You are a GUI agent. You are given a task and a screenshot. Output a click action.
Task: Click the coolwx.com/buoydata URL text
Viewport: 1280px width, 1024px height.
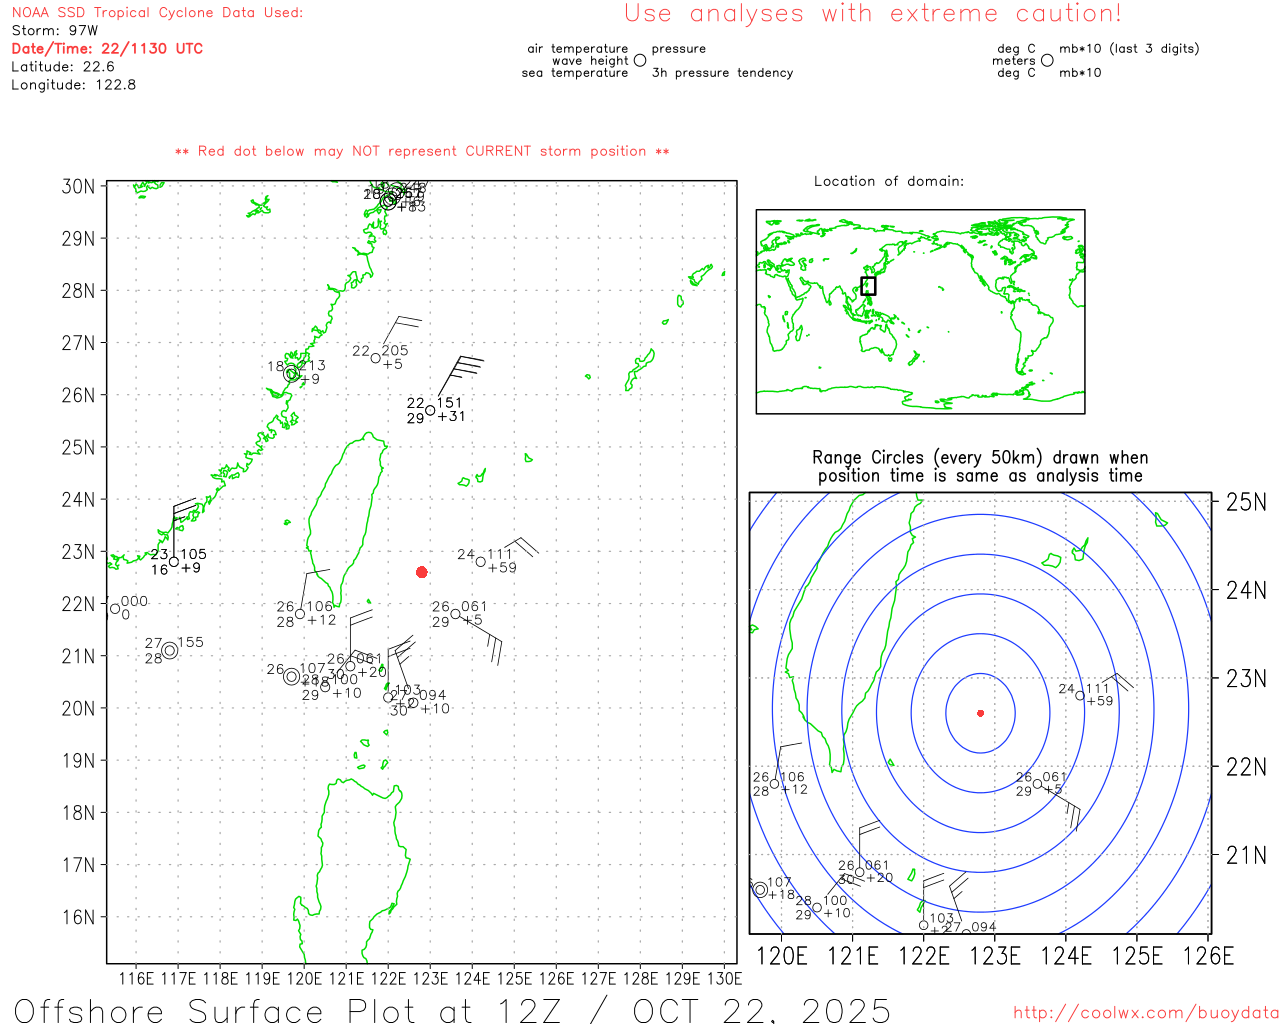(1146, 1013)
